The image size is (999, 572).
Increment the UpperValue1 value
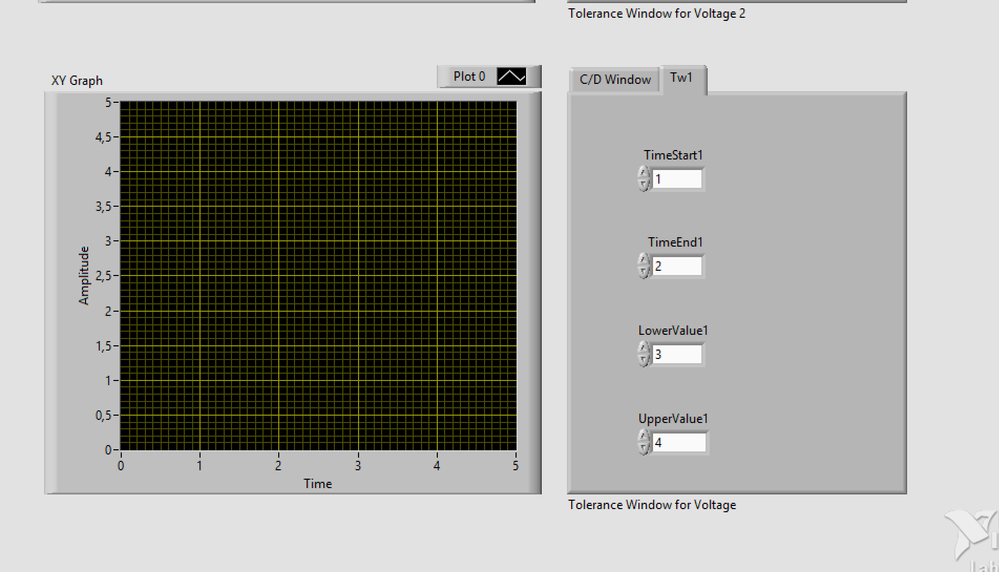644,436
